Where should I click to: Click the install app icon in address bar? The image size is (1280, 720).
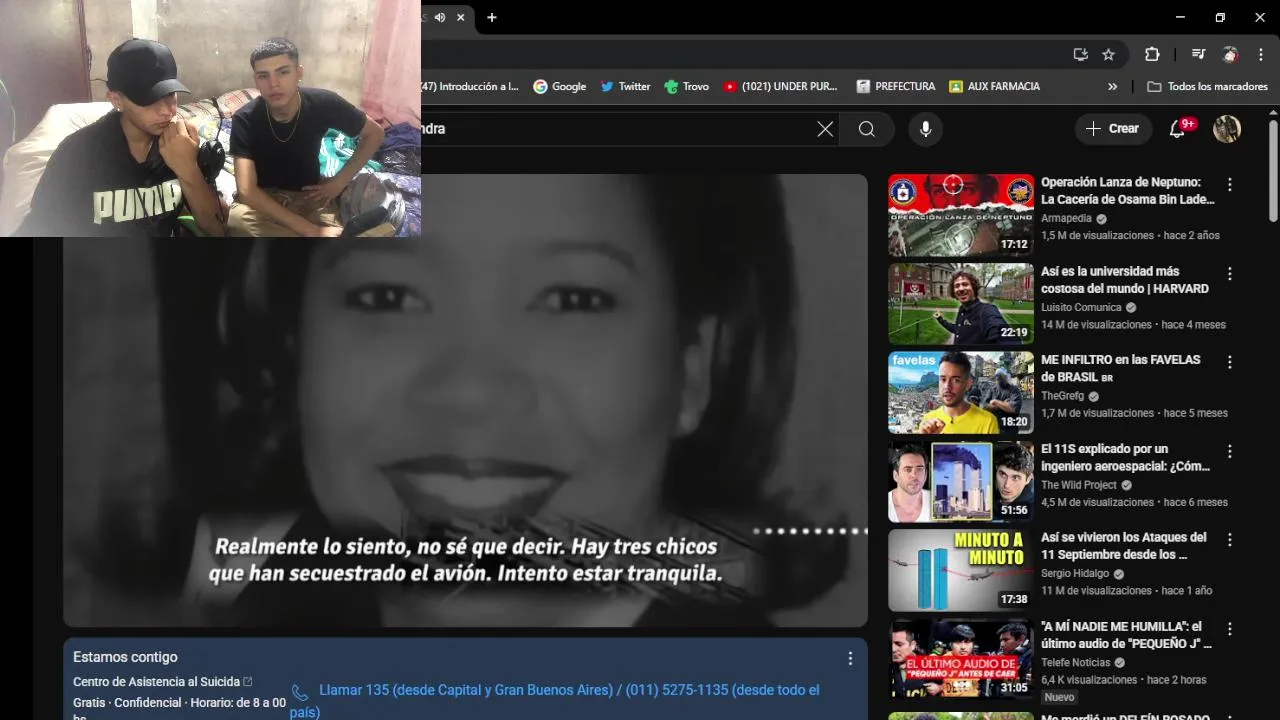[x=1080, y=55]
